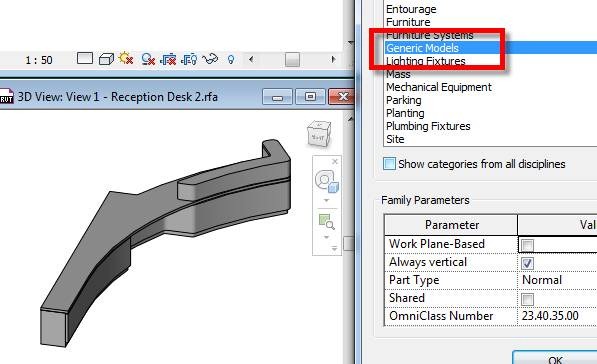Select Generic Models category
This screenshot has width=597, height=364.
(x=422, y=48)
